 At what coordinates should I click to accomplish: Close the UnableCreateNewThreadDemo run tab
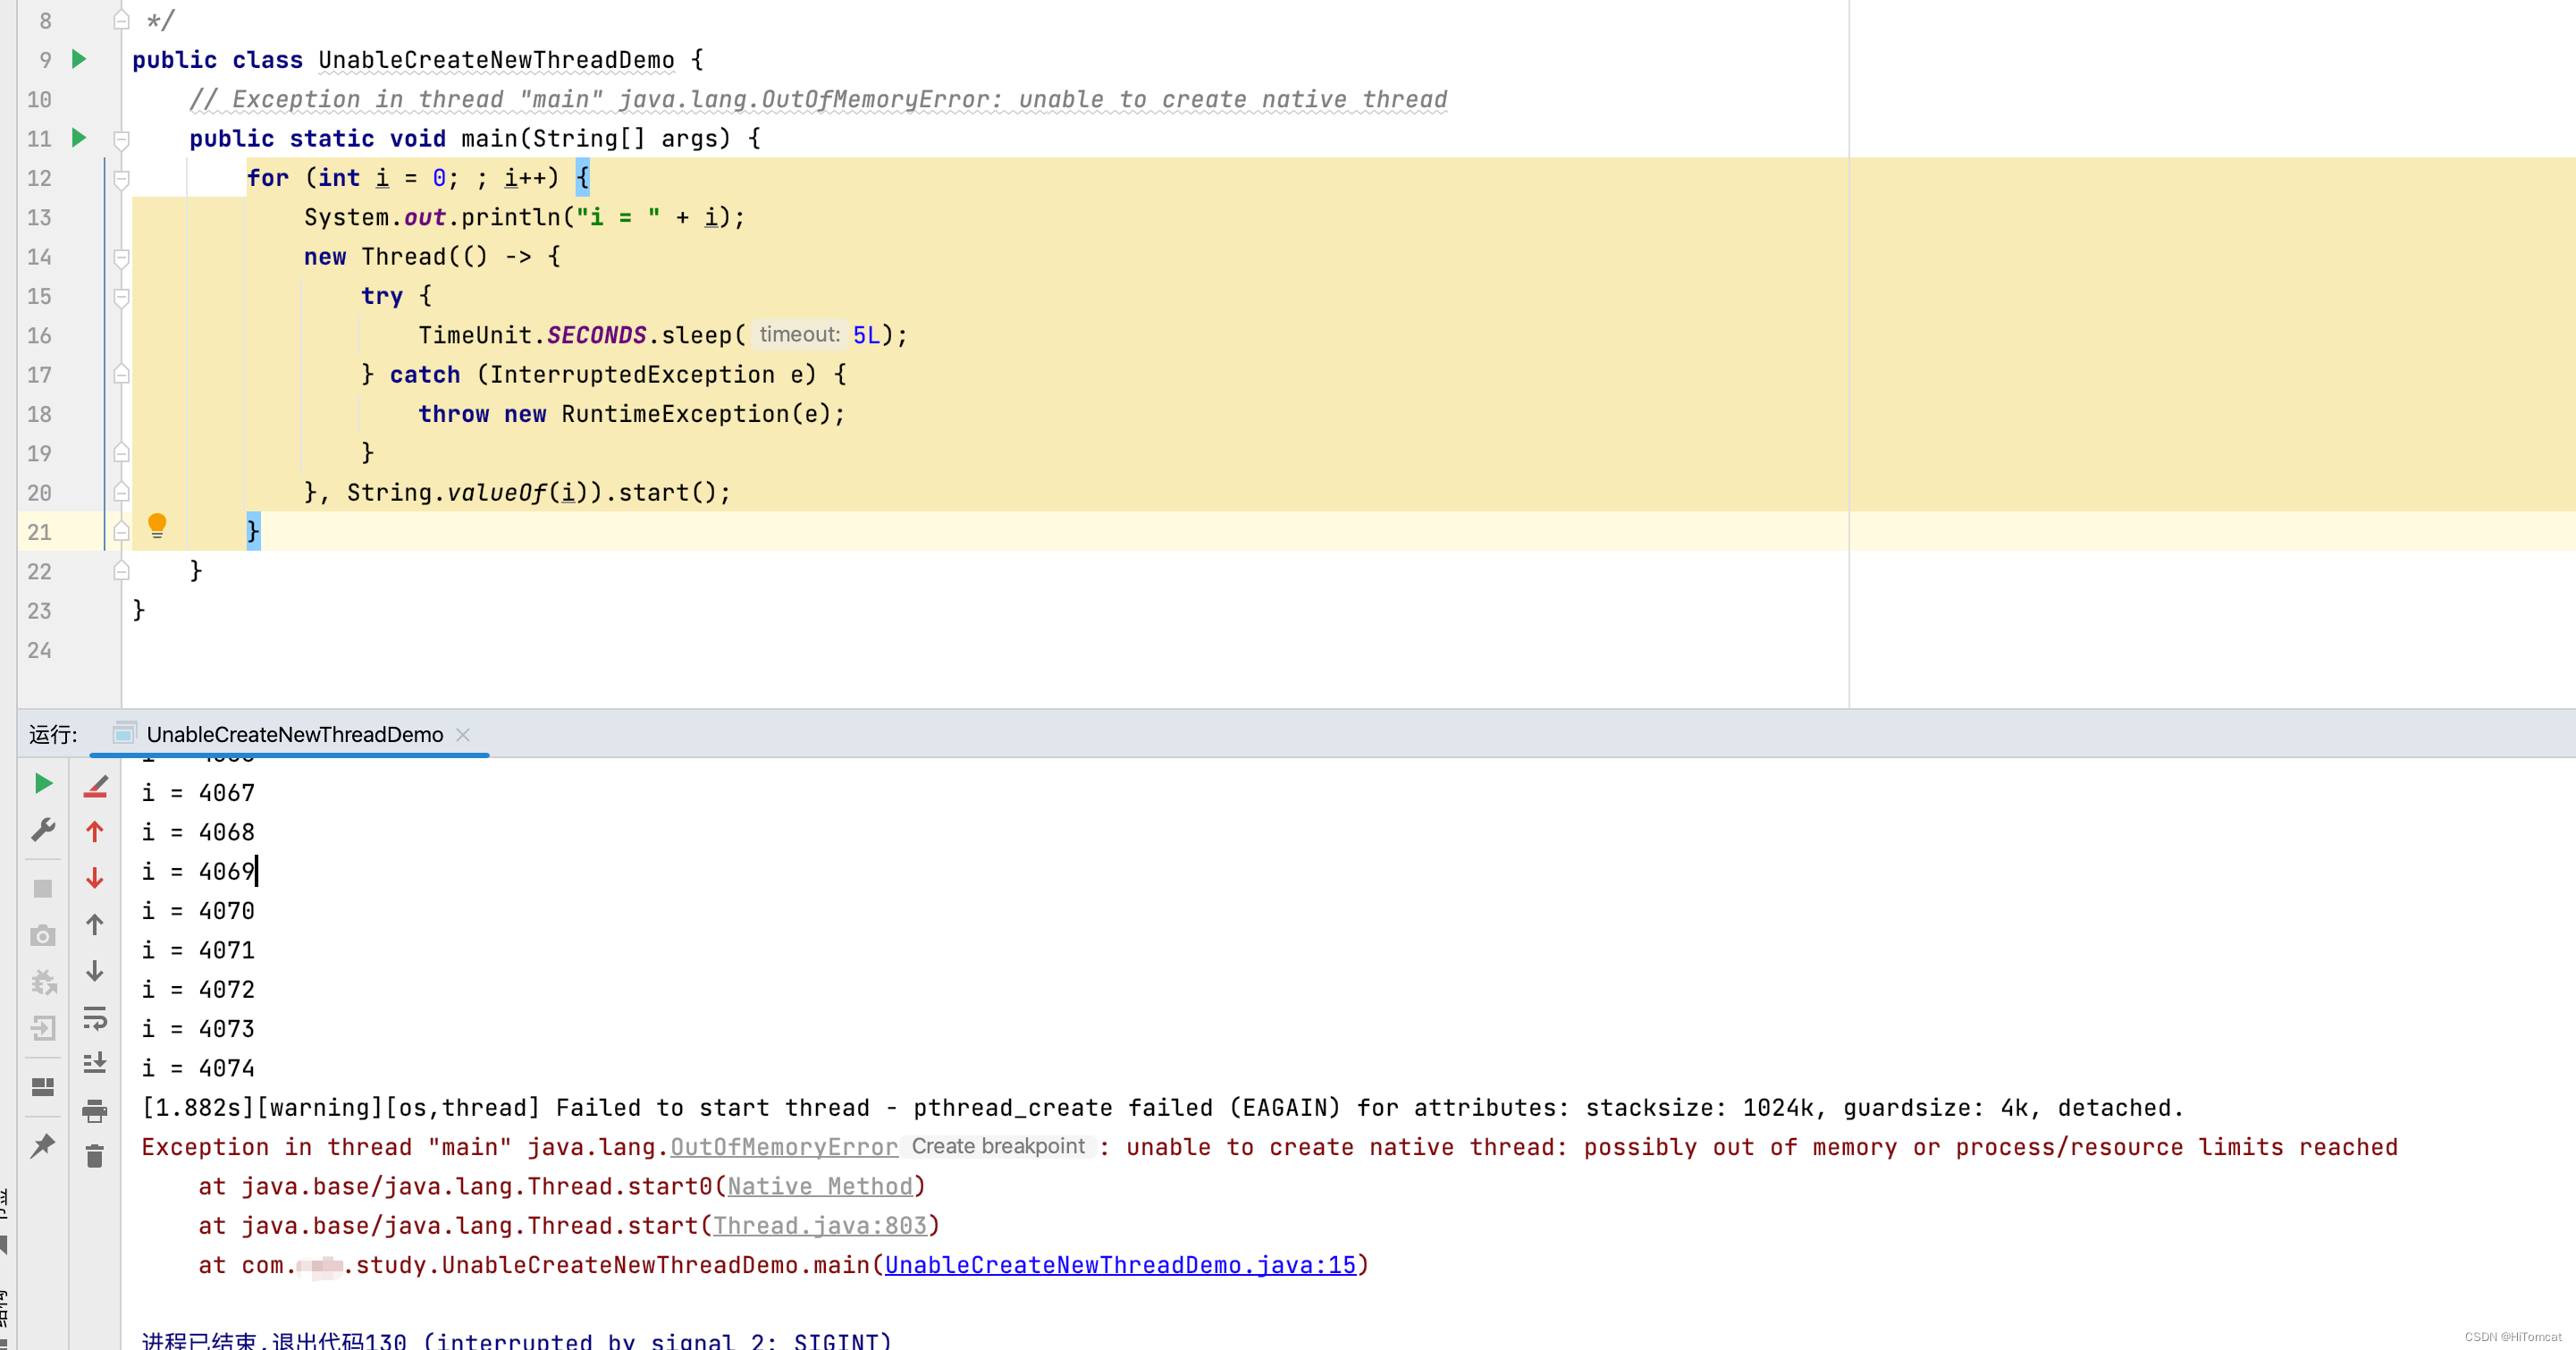pos(463,734)
